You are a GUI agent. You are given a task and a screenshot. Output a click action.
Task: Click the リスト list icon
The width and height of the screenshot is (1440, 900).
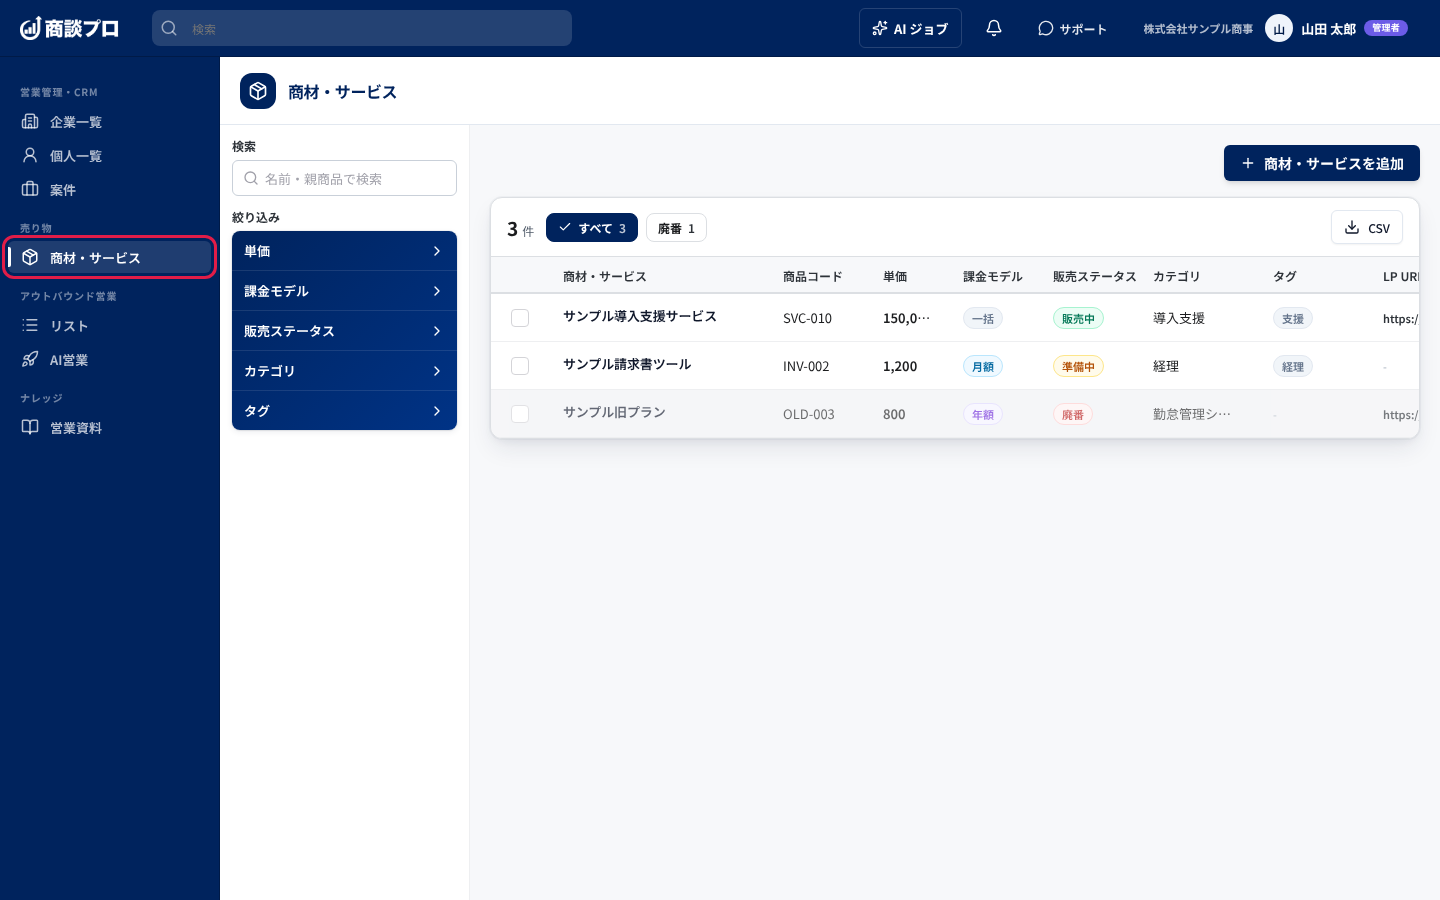(x=30, y=325)
